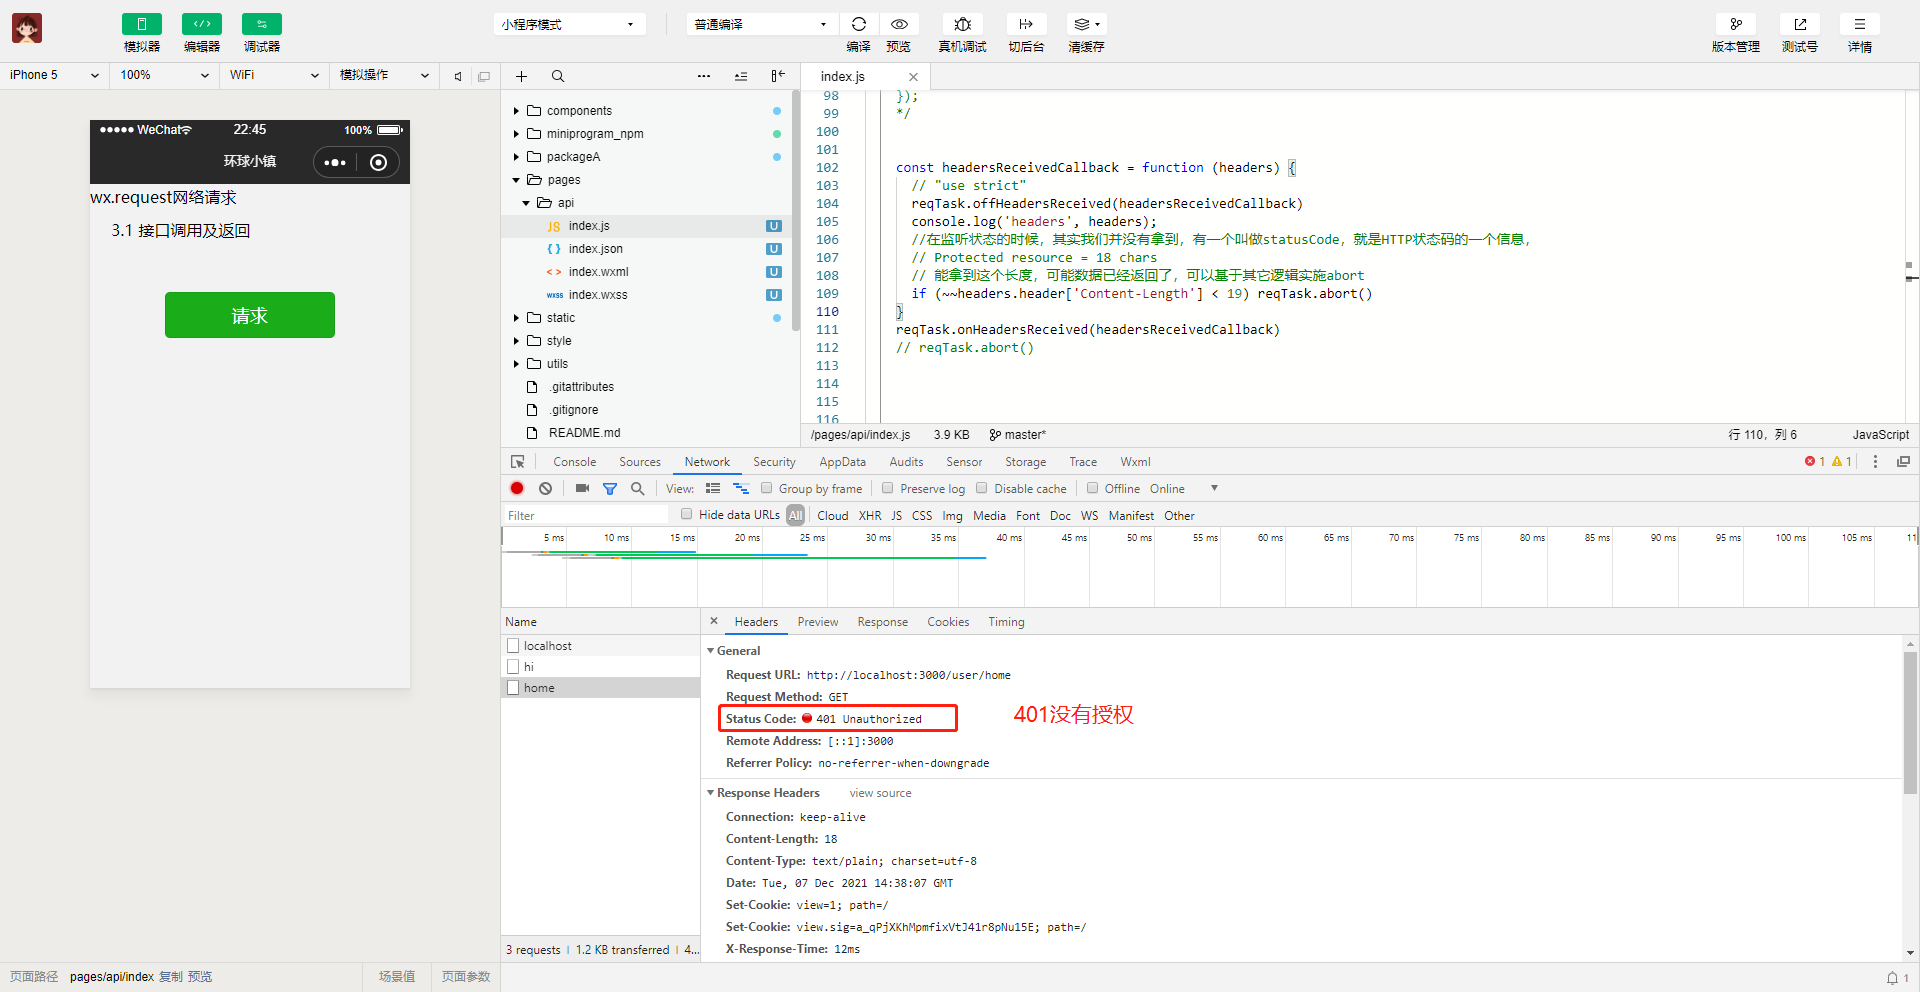The width and height of the screenshot is (1920, 992).
Task: Enable Preserve log checkbox
Action: click(x=887, y=488)
